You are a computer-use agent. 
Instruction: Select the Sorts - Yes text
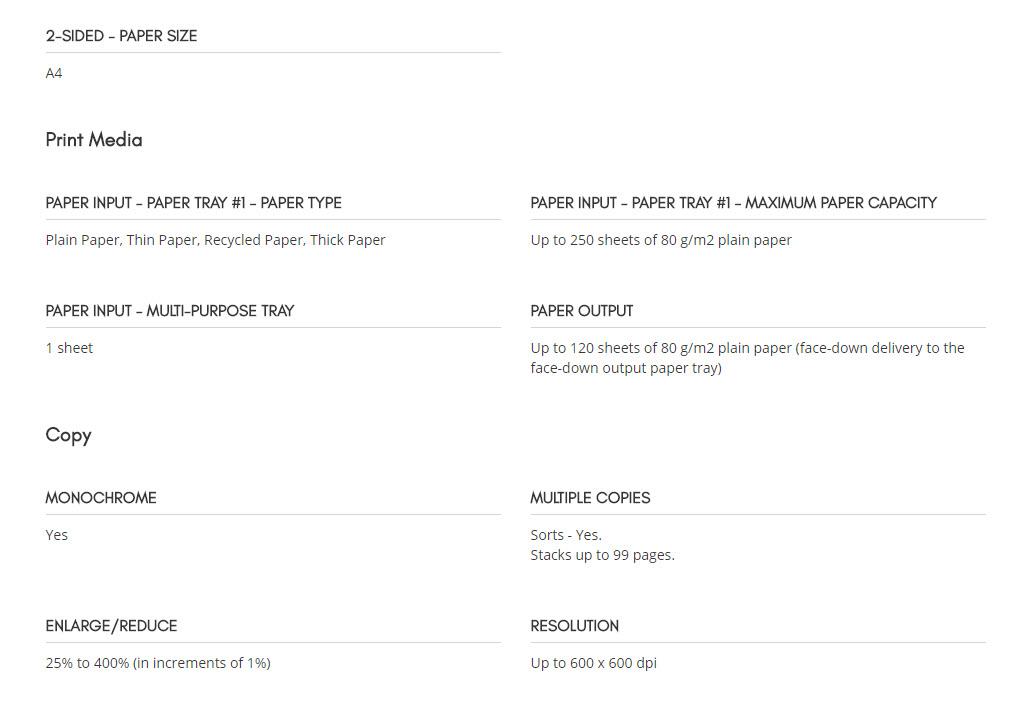pos(566,535)
